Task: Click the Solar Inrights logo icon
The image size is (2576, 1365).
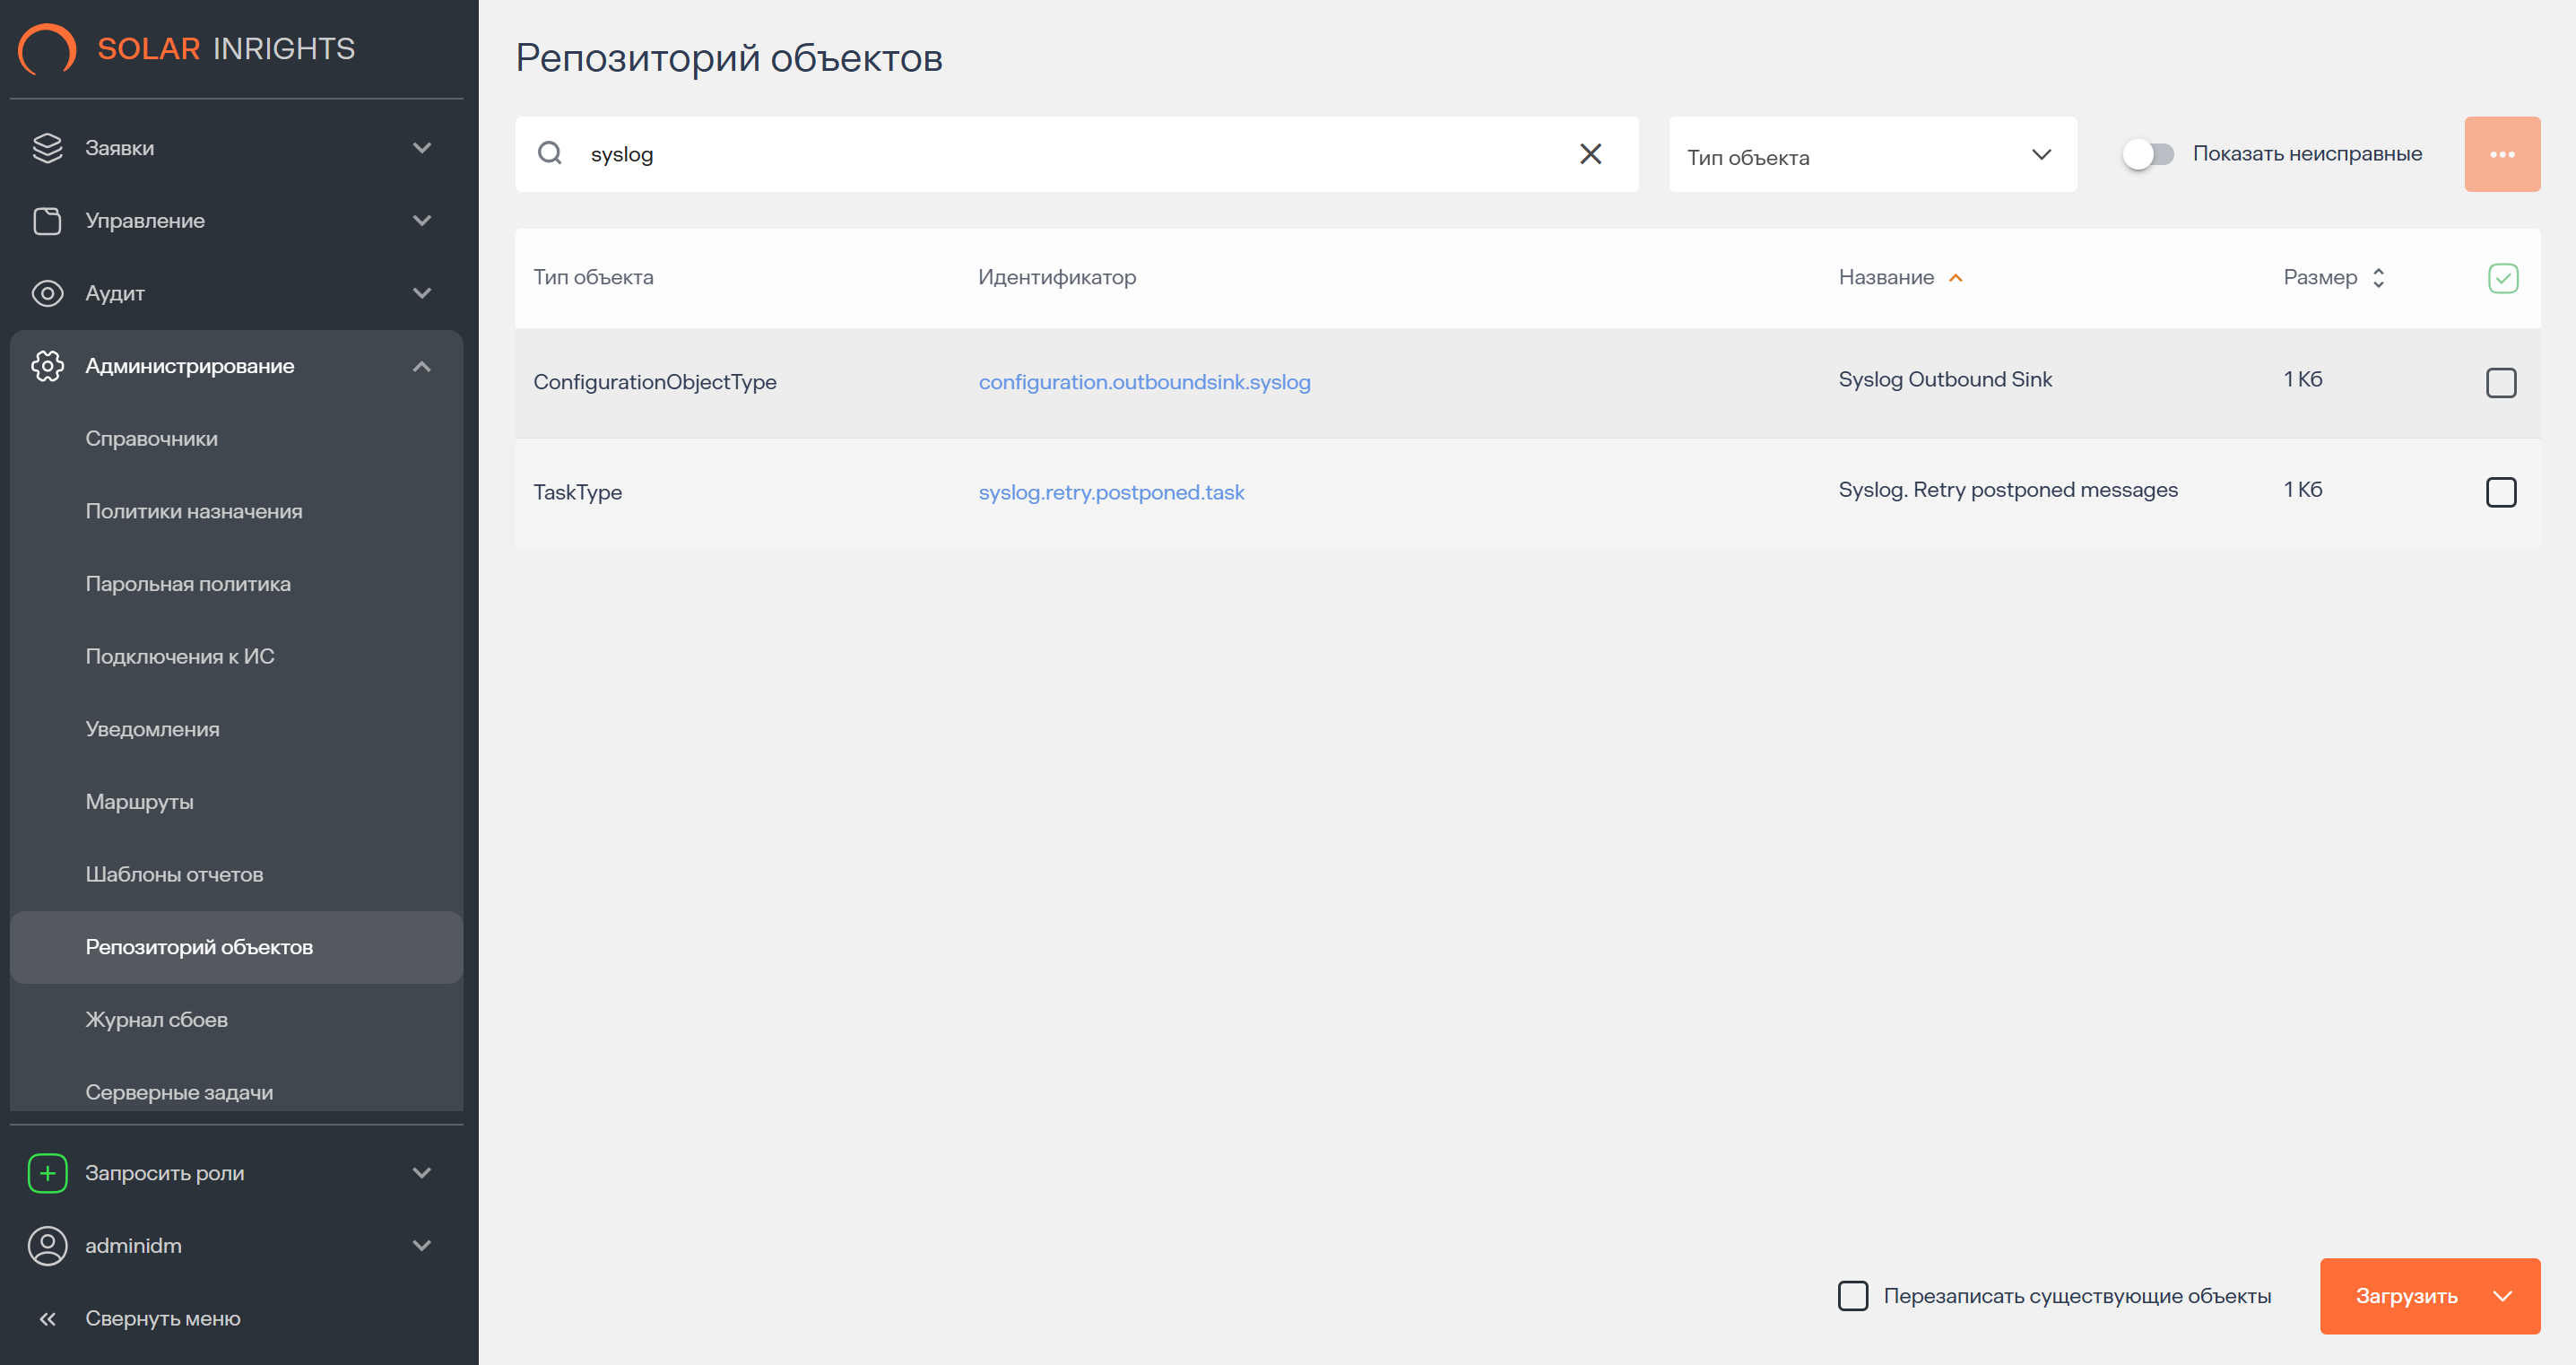Action: point(47,48)
